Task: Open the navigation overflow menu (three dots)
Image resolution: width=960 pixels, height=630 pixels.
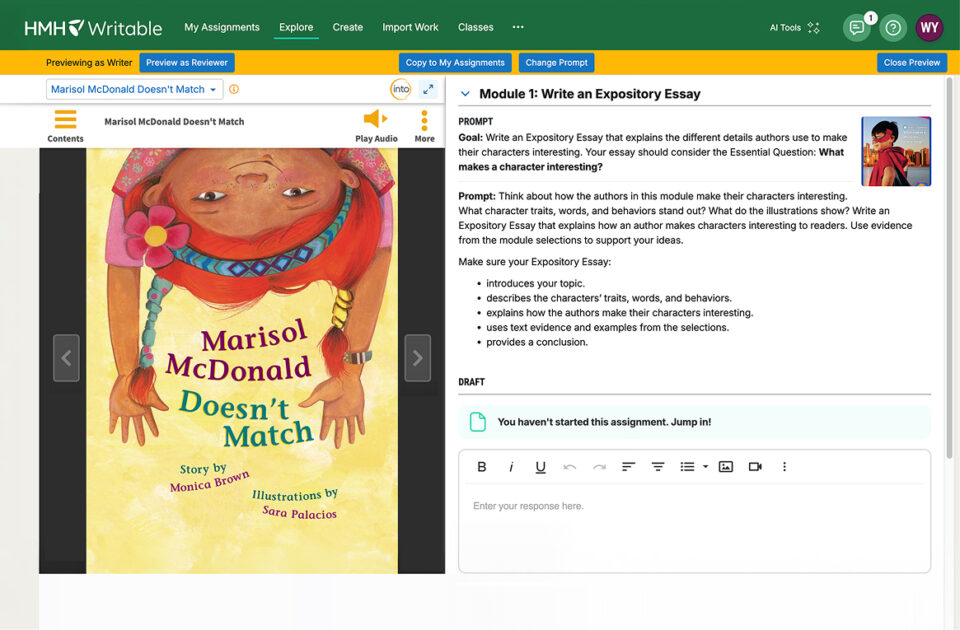Action: click(518, 27)
